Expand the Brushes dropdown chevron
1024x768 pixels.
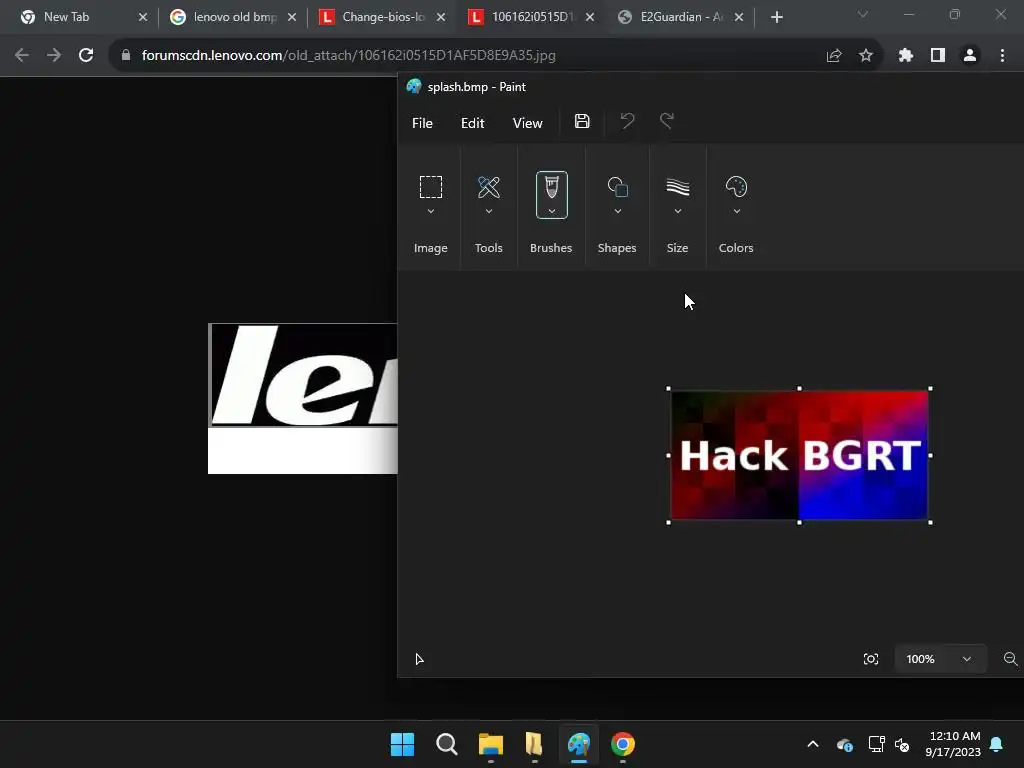coord(552,211)
